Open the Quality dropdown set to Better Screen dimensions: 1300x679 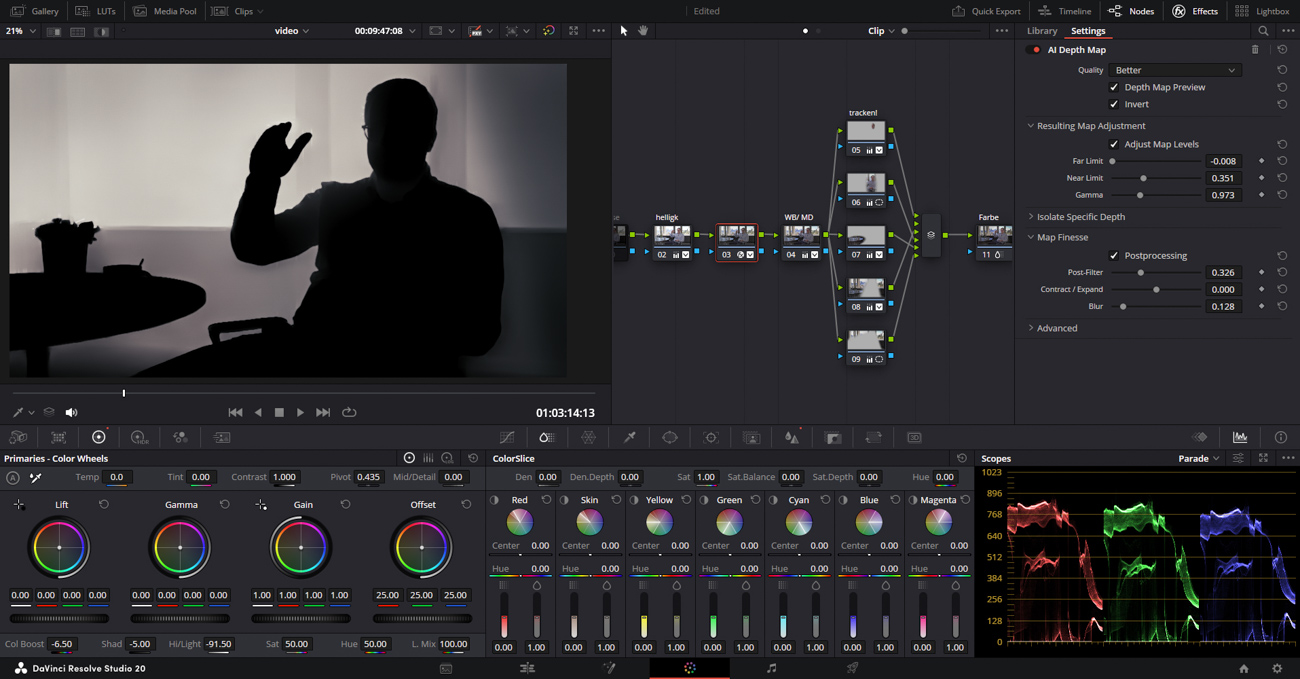pyautogui.click(x=1174, y=70)
